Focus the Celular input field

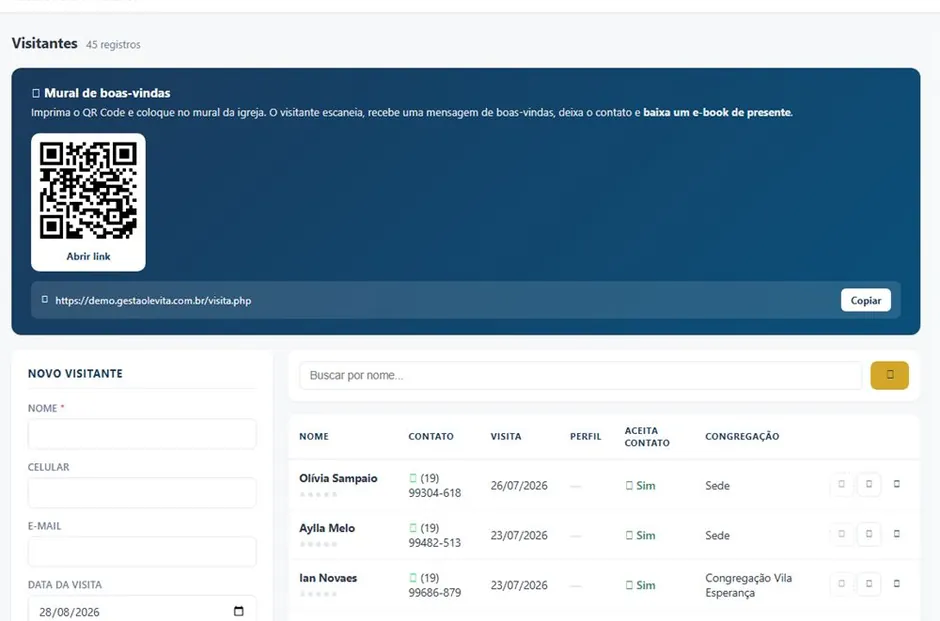click(x=142, y=493)
